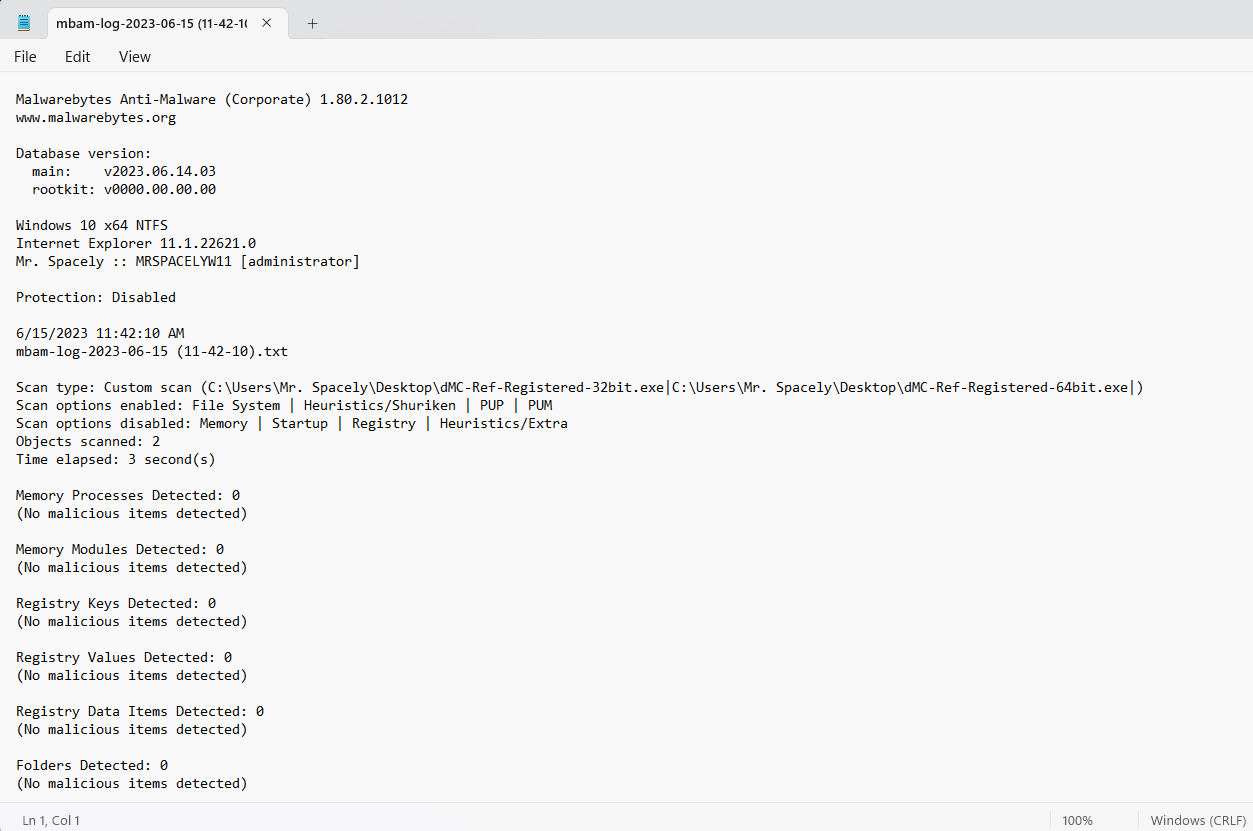This screenshot has width=1253, height=831.
Task: Click Windows (CRLF) line ending indicator
Action: tap(1198, 820)
